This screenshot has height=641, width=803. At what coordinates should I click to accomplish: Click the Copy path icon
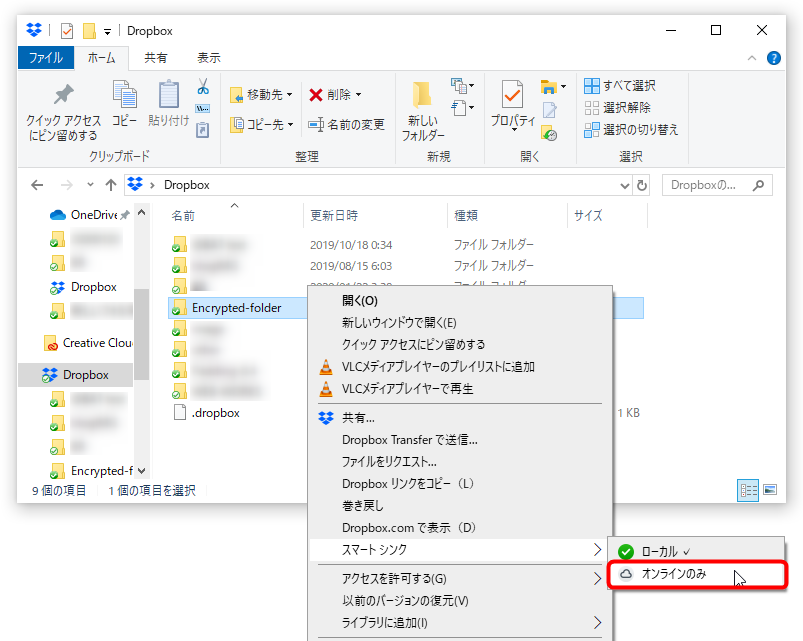click(x=203, y=109)
